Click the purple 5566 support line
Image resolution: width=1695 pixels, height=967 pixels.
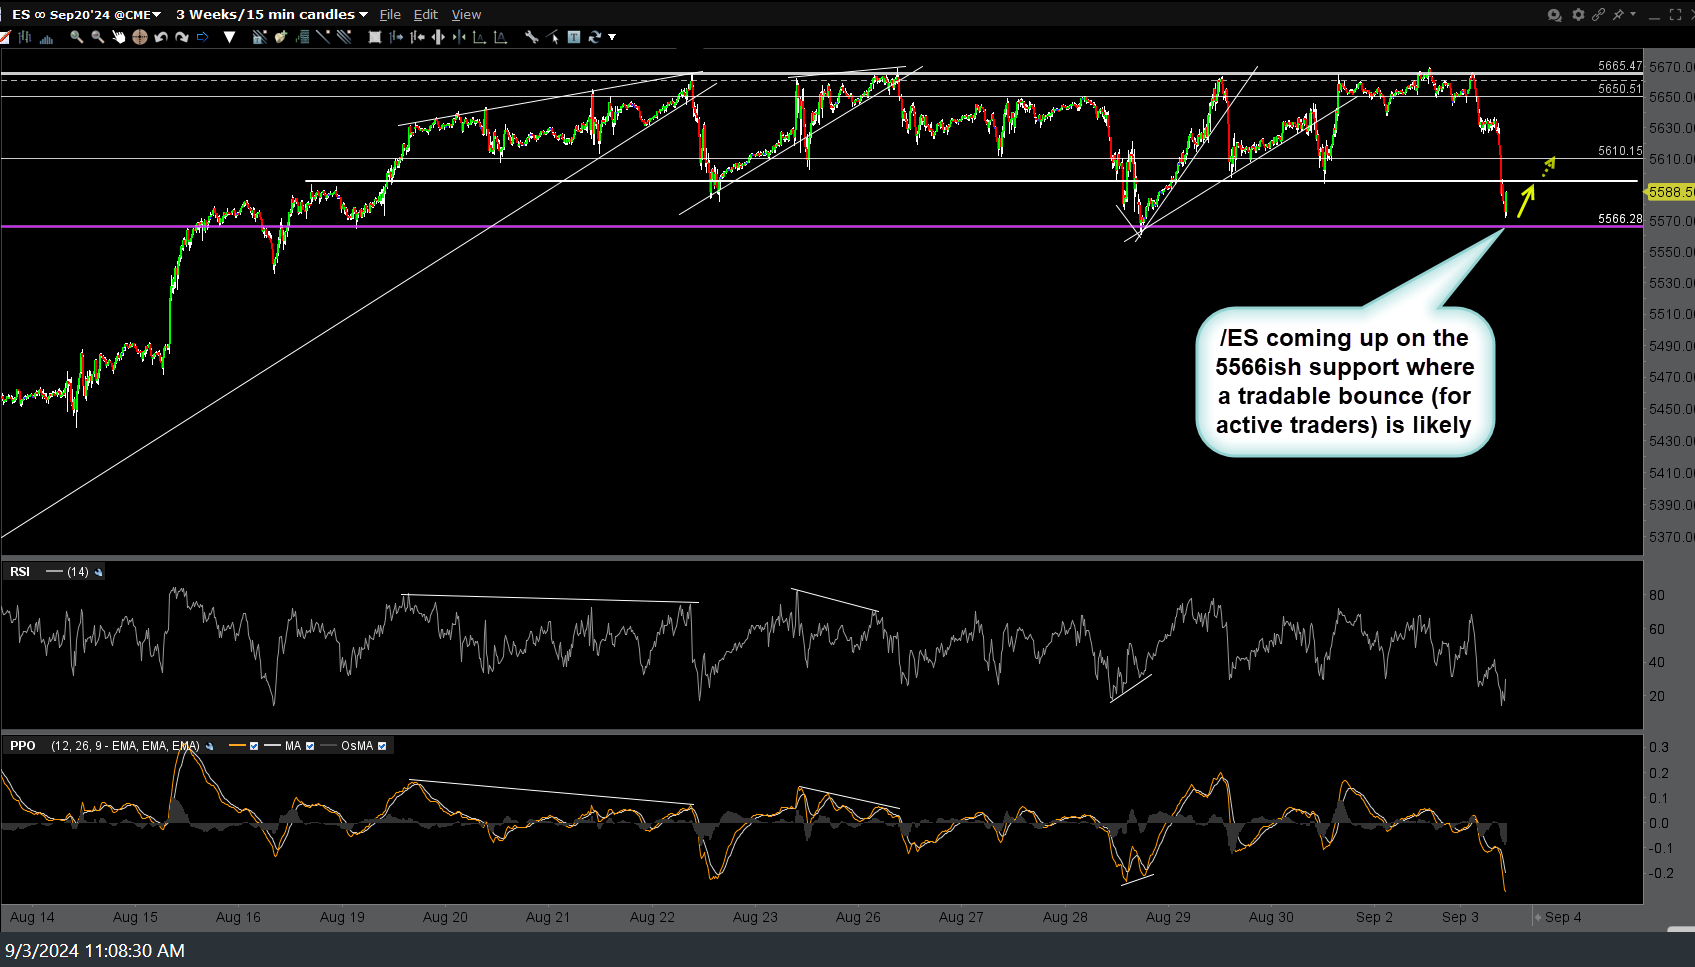click(800, 227)
